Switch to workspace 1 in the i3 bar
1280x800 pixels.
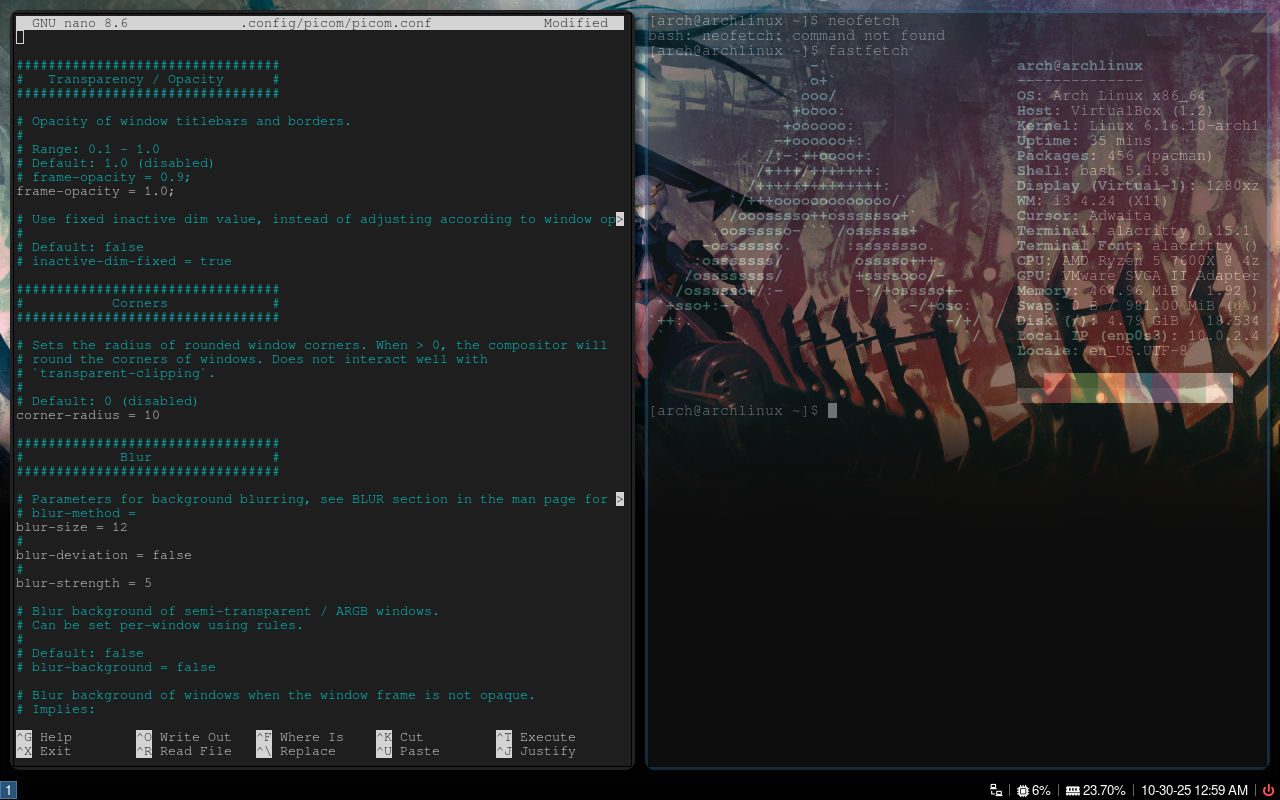pos(9,790)
